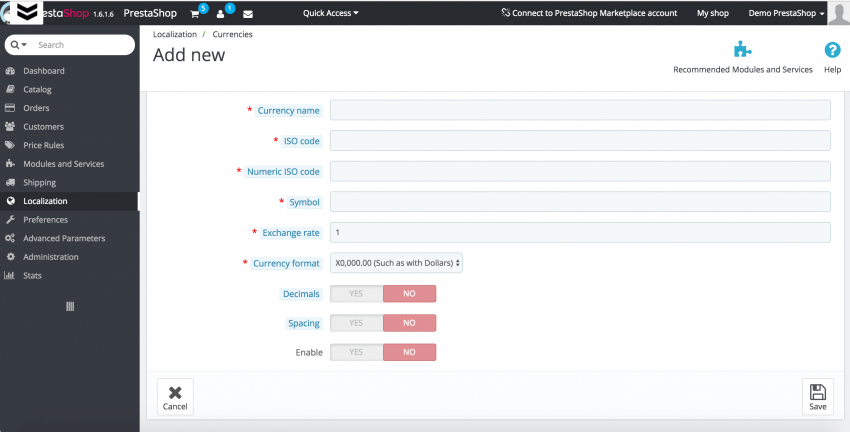This screenshot has height=432, width=850.
Task: Open the search filter magnifier dropdown
Action: [x=18, y=45]
